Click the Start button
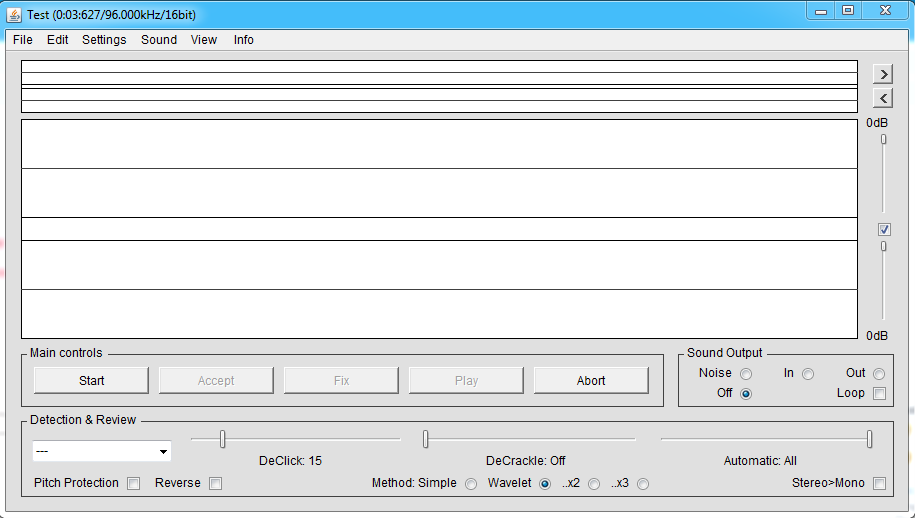The height and width of the screenshot is (518, 915). [91, 380]
